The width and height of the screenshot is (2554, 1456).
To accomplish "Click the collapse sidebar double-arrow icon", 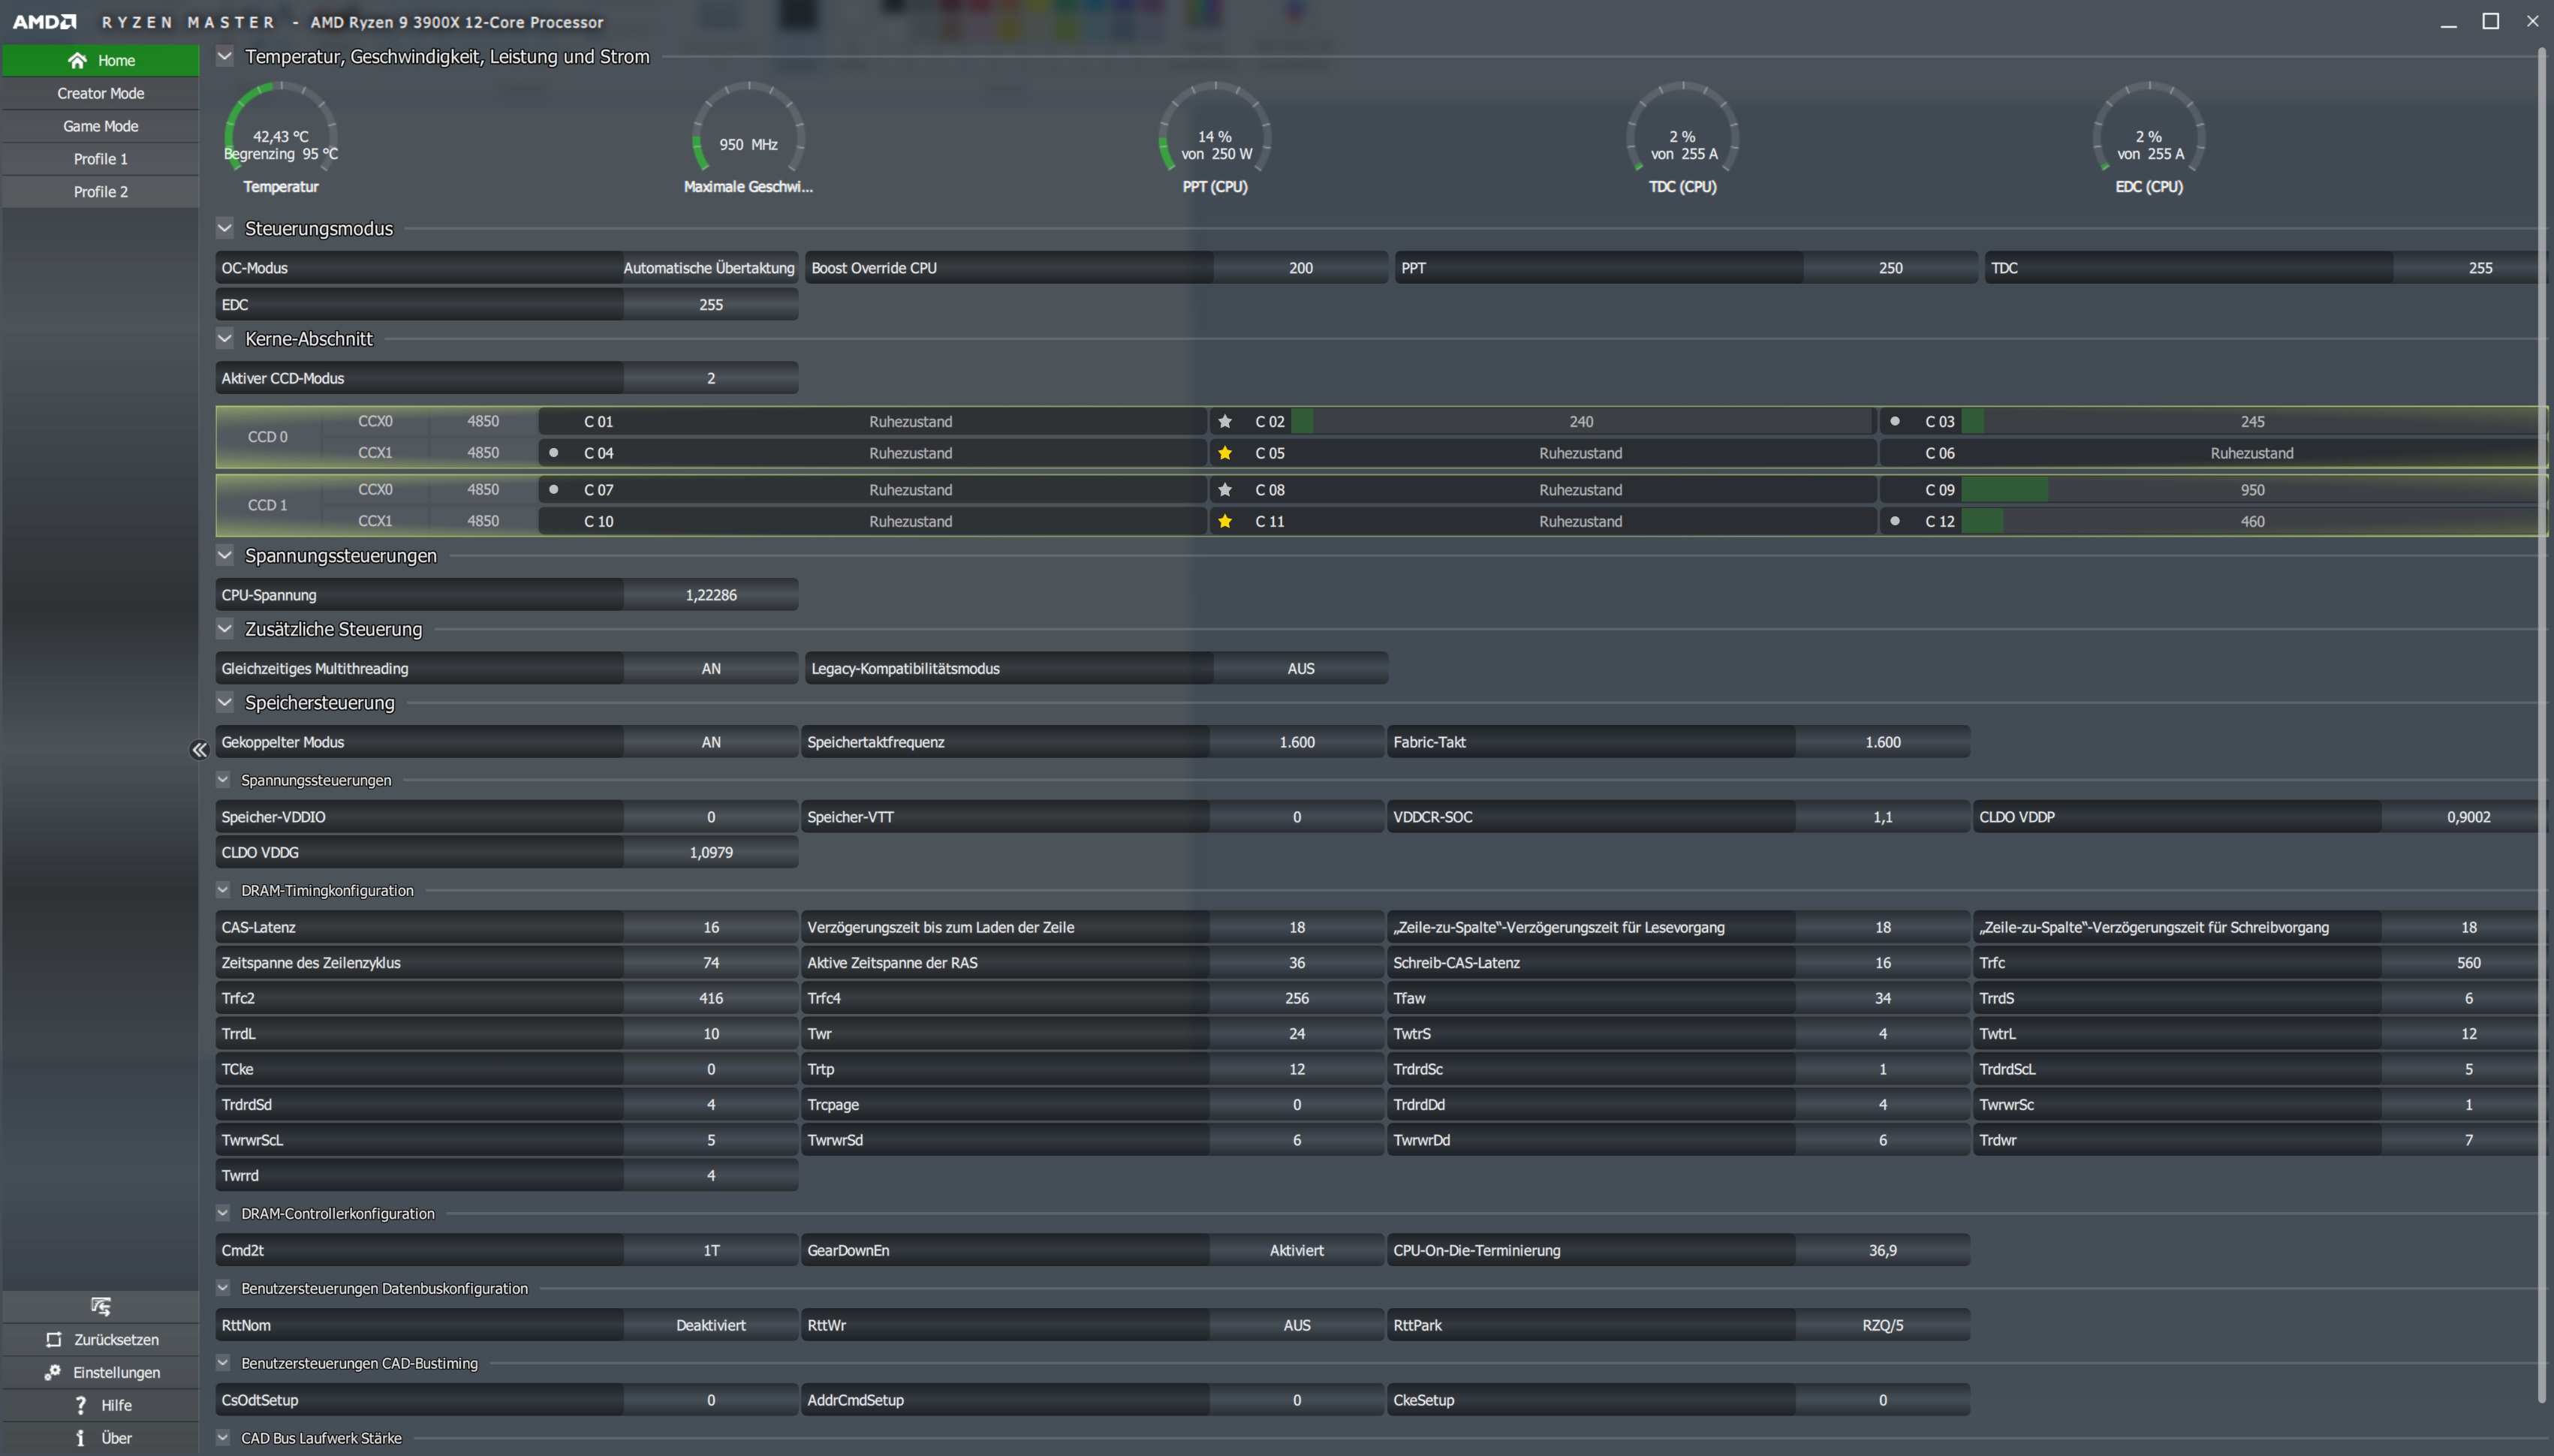I will (x=199, y=750).
